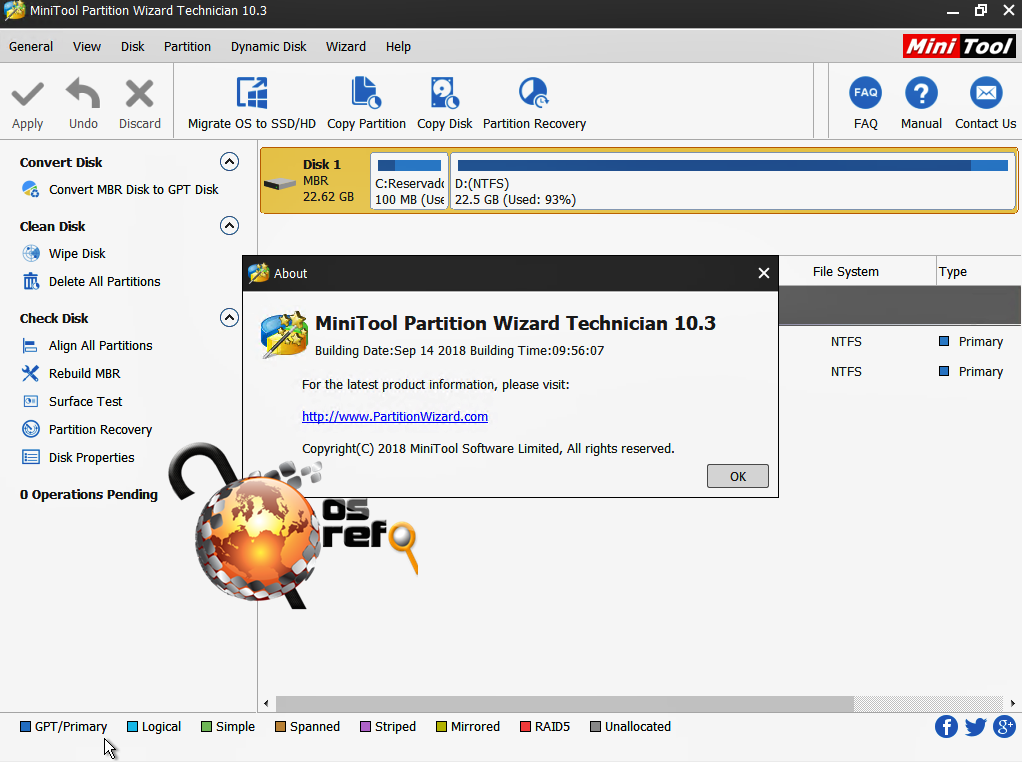Collapse the Check Disk section
This screenshot has height=762, width=1022.
[229, 317]
